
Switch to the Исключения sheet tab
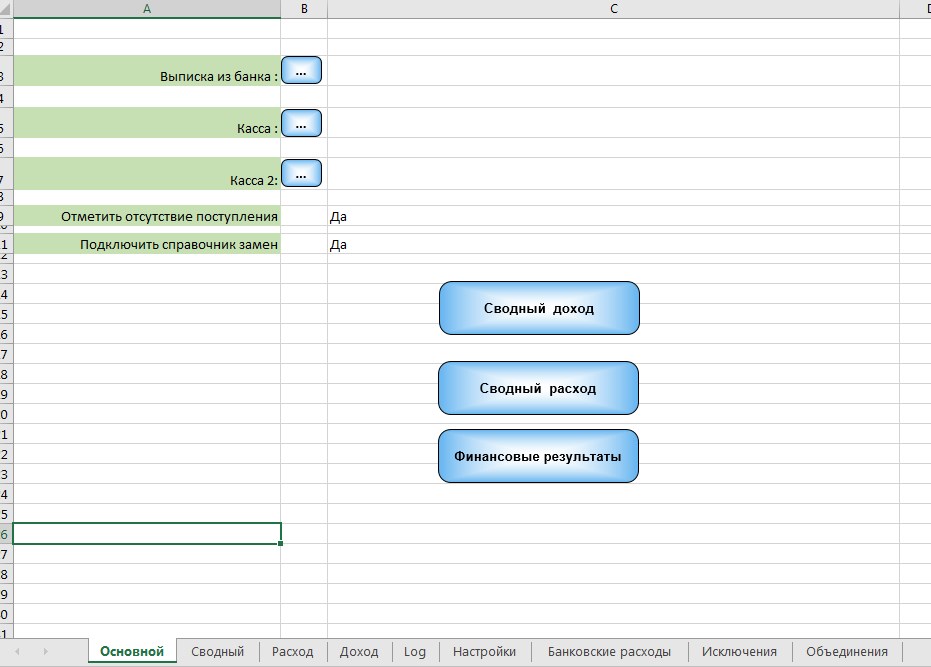click(x=739, y=652)
